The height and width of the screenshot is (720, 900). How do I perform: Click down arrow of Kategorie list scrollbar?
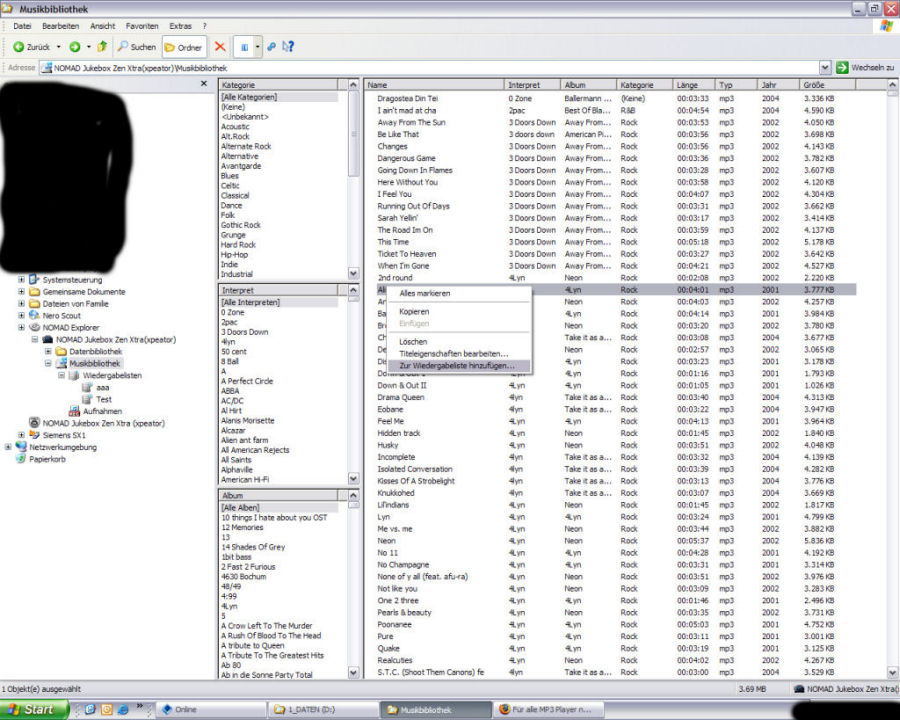354,274
